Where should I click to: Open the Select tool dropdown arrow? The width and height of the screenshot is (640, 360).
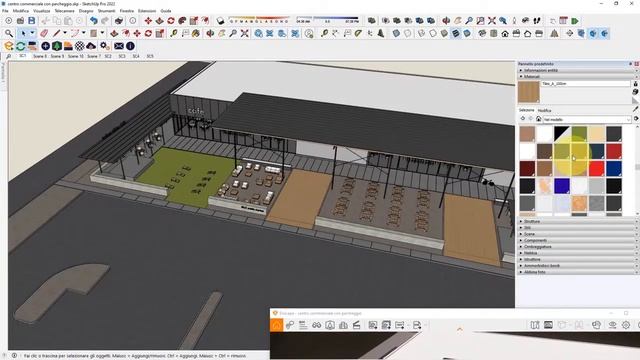32,33
